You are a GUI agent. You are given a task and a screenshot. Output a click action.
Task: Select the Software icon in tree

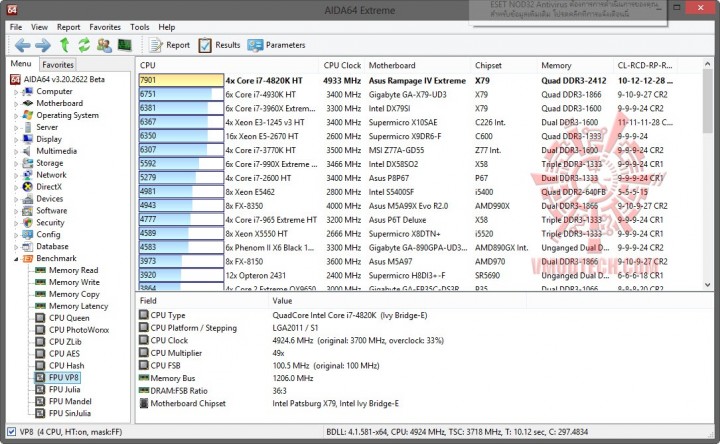(x=28, y=211)
